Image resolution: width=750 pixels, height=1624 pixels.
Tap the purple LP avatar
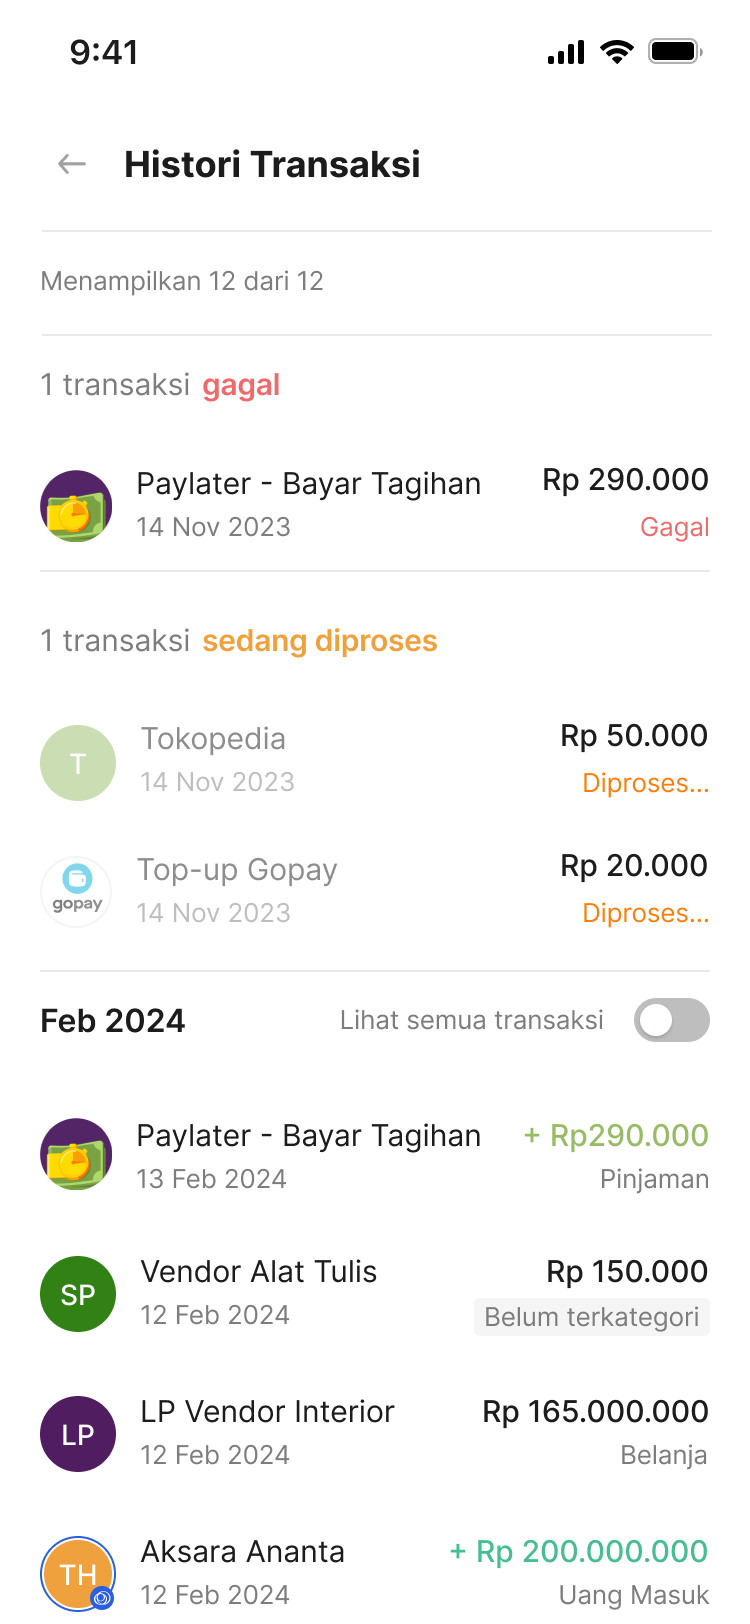coord(78,1434)
